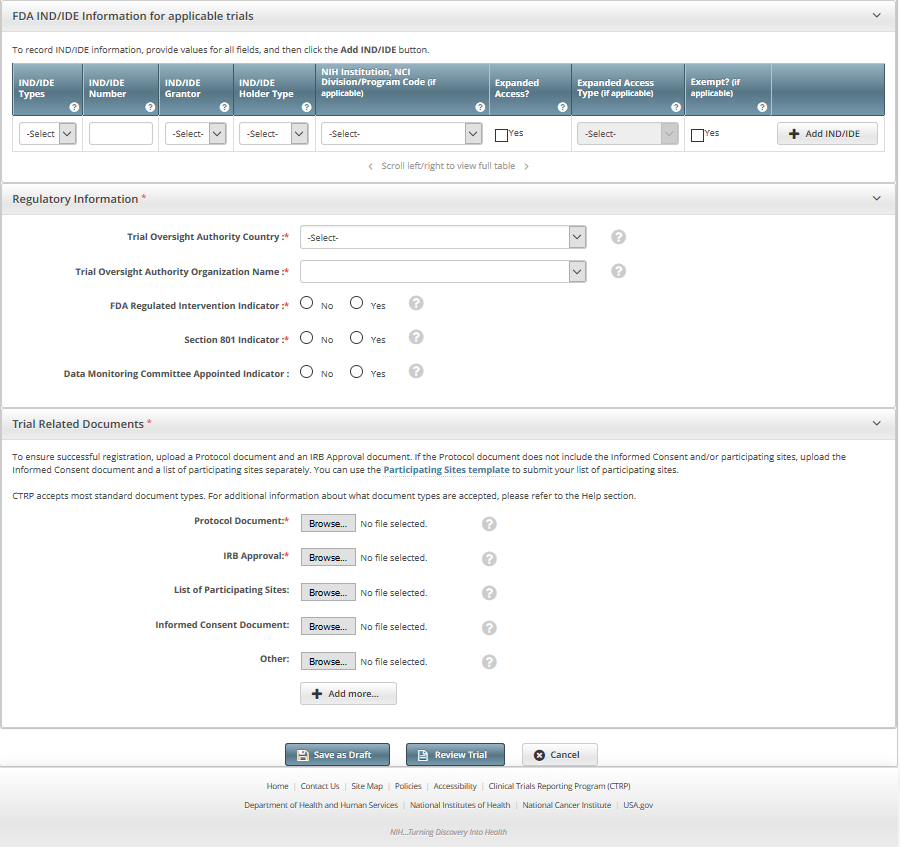Screen dimensions: 900x847
Task: Open the Participating Sites template link
Action: [446, 470]
